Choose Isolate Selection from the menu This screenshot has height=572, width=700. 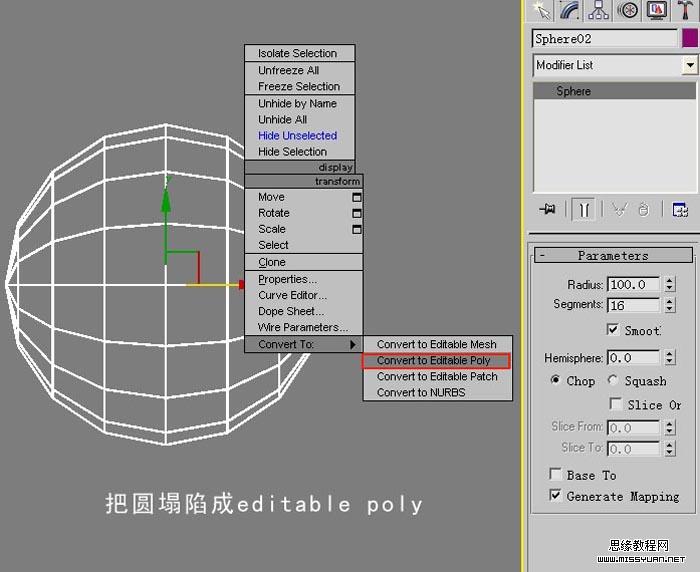(300, 53)
